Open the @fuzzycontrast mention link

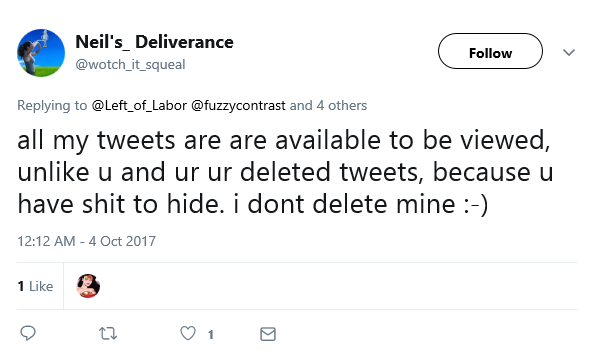tap(238, 105)
